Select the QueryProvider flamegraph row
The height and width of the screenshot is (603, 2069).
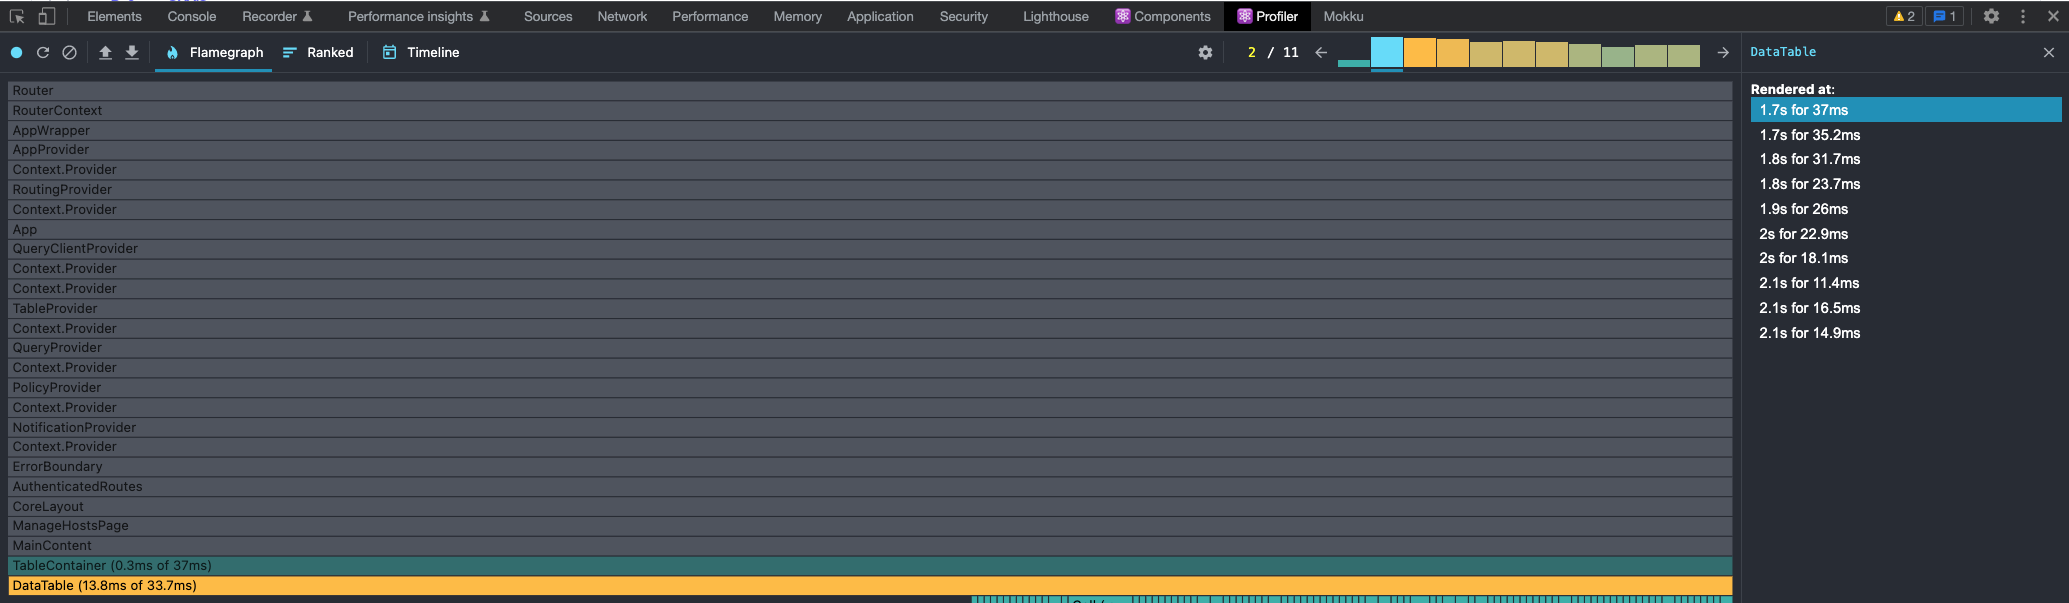870,348
